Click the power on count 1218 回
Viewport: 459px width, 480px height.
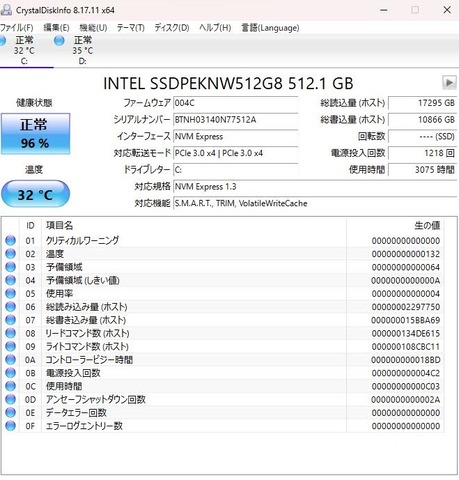[422, 153]
